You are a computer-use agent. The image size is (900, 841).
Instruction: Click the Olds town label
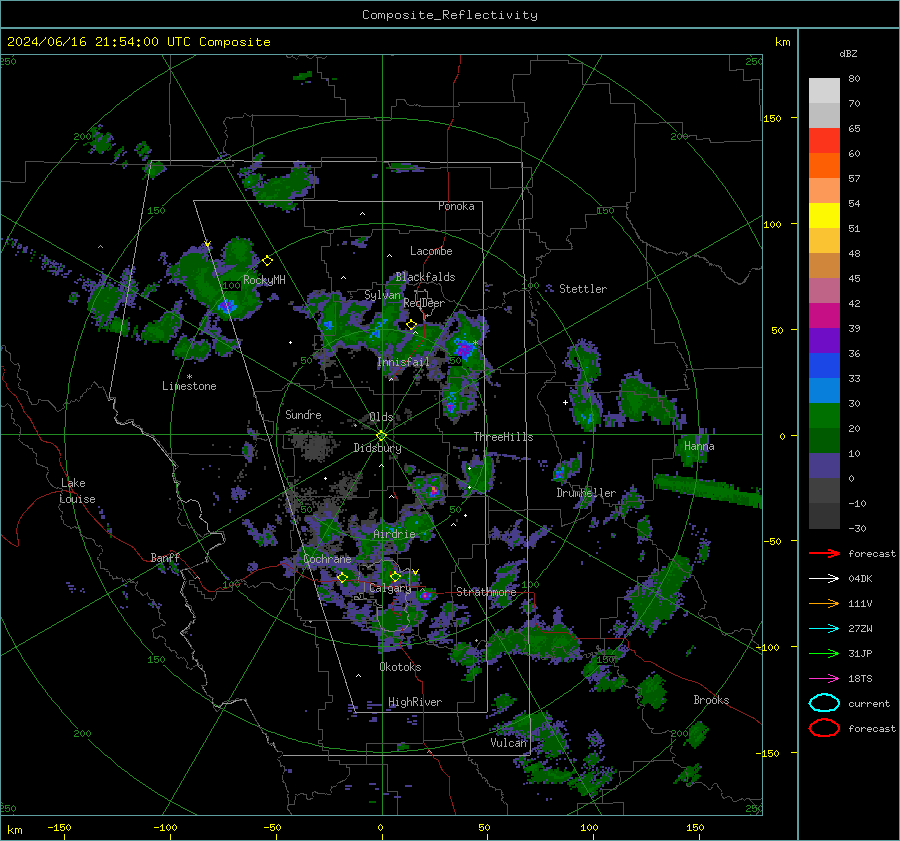381,417
